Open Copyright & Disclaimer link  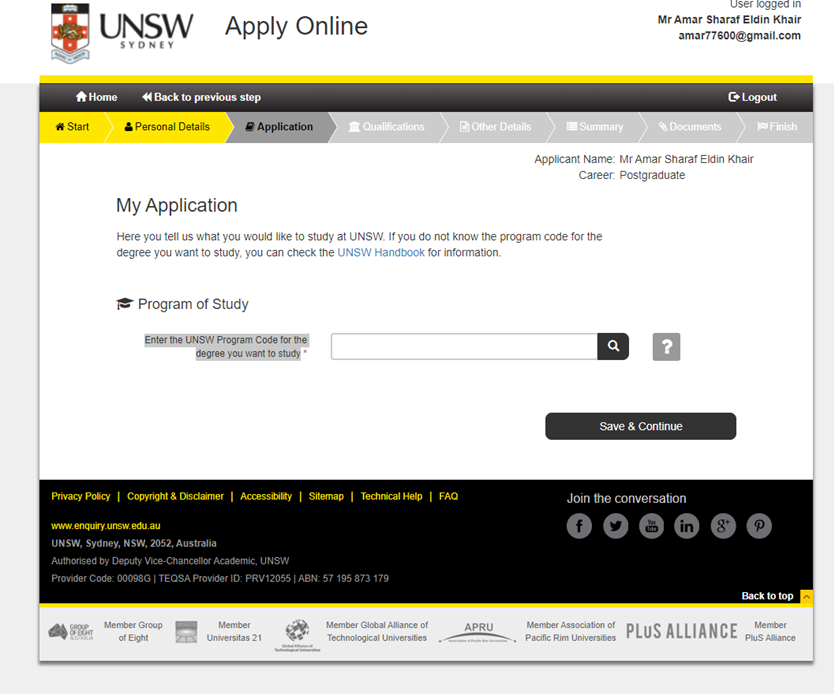176,496
